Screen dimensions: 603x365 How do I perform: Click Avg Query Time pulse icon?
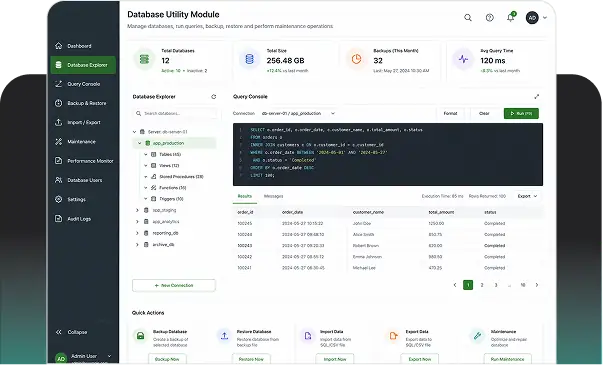(463, 59)
